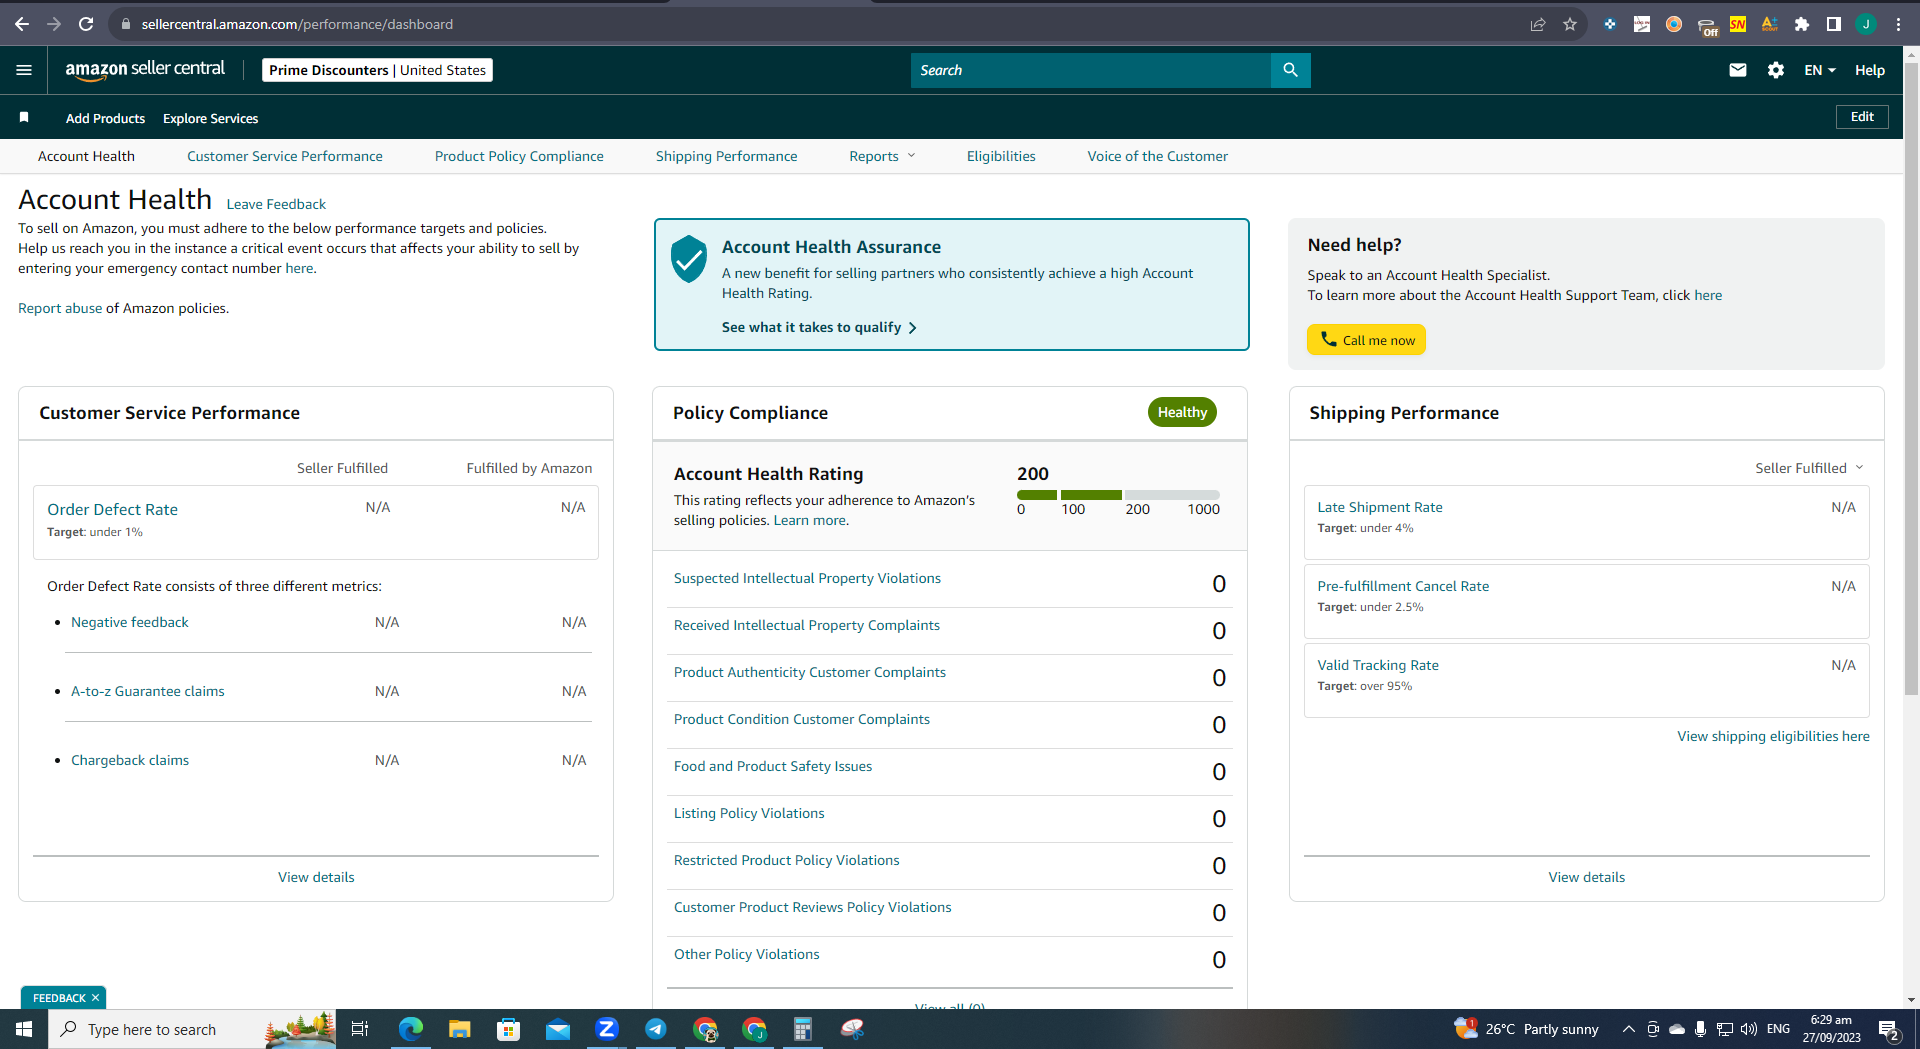Open Suspected Intellectual Property Violations
Image resolution: width=1920 pixels, height=1049 pixels.
(807, 578)
